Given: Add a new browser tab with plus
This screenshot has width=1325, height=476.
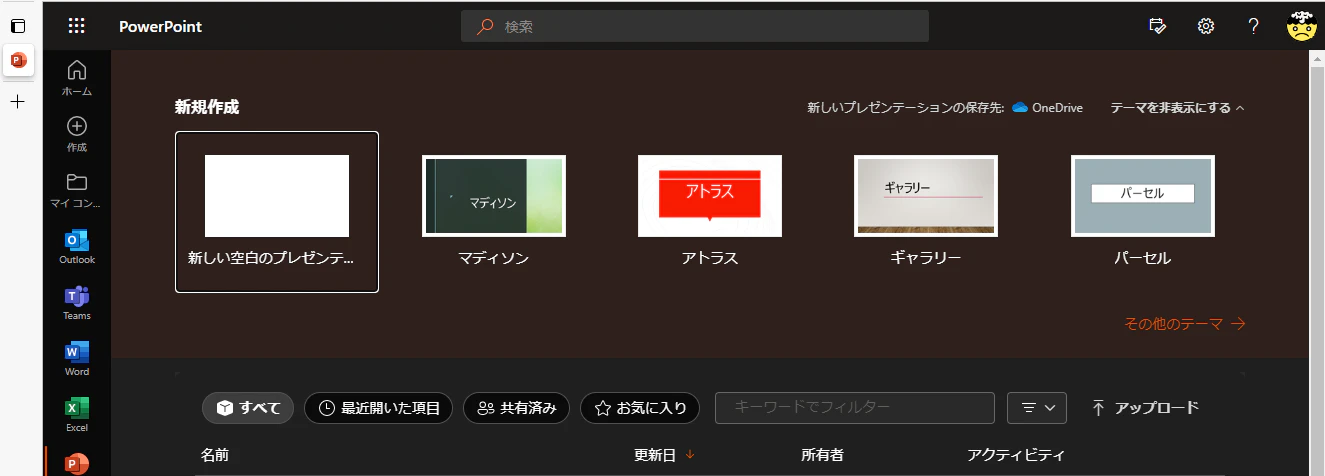Looking at the screenshot, I should pyautogui.click(x=18, y=101).
